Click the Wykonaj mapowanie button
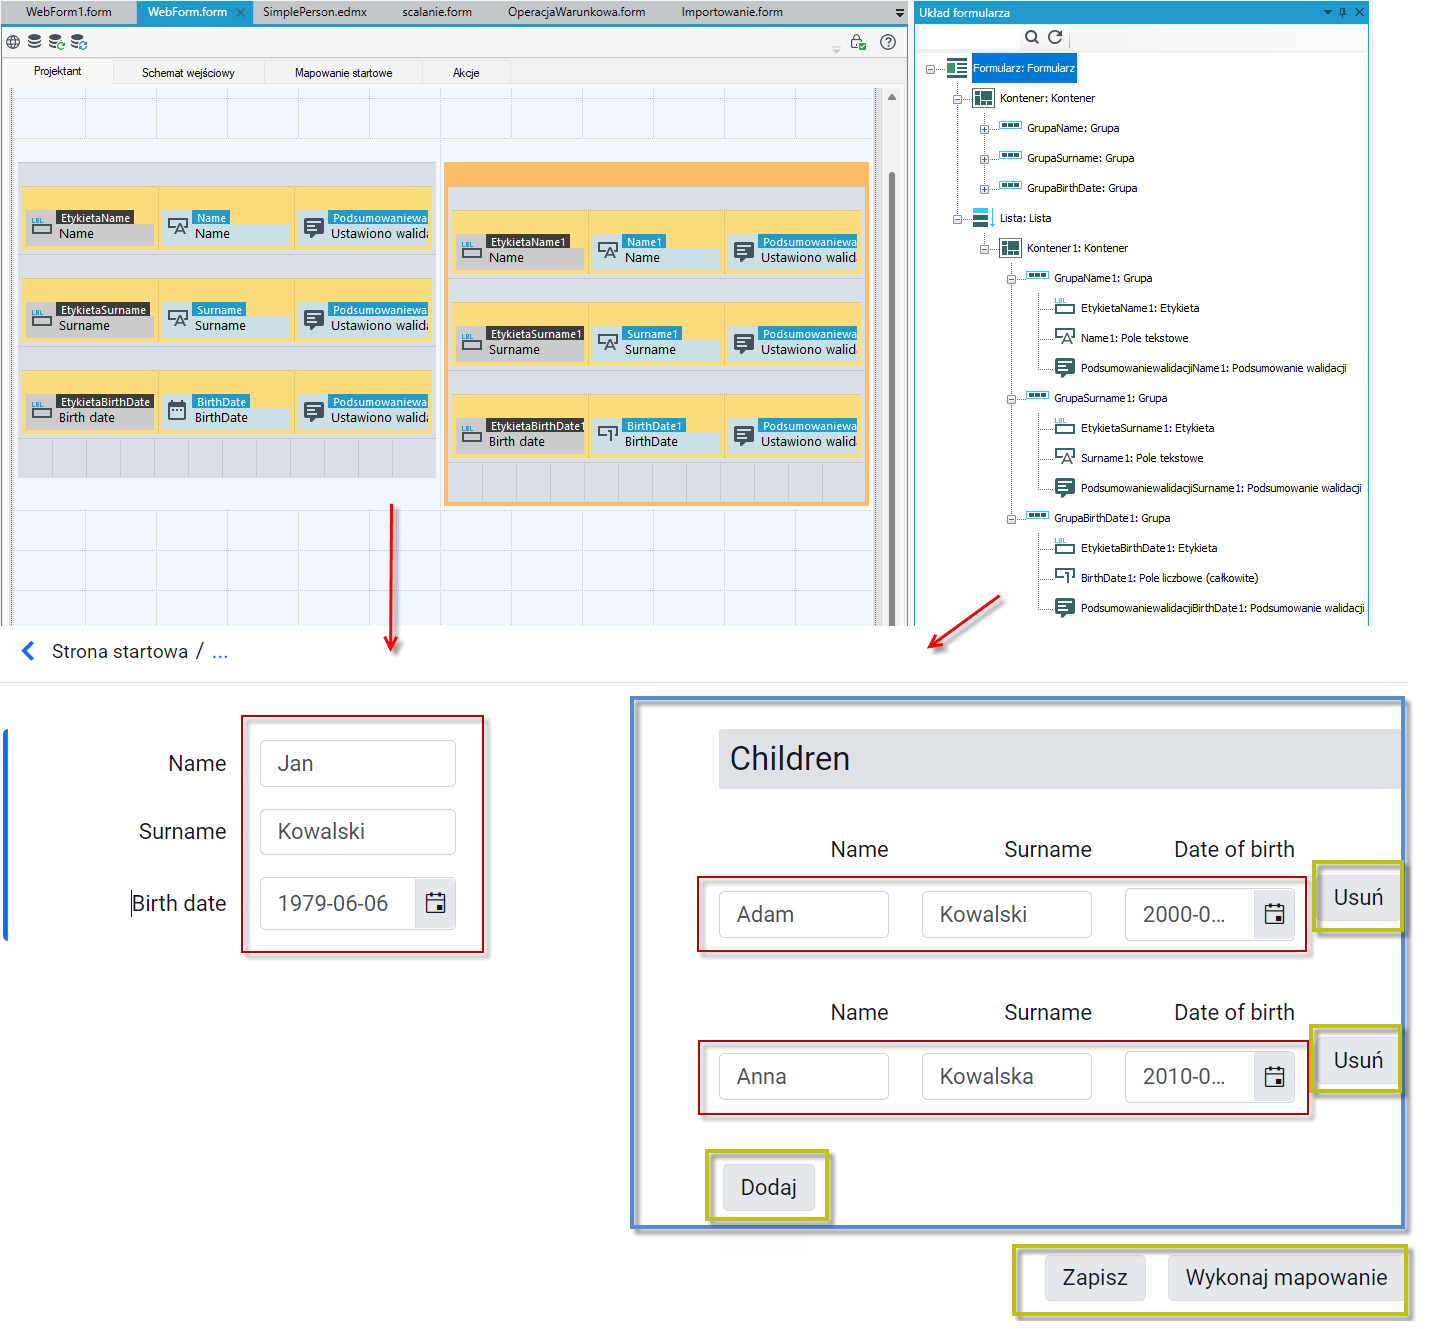 pos(1286,1277)
